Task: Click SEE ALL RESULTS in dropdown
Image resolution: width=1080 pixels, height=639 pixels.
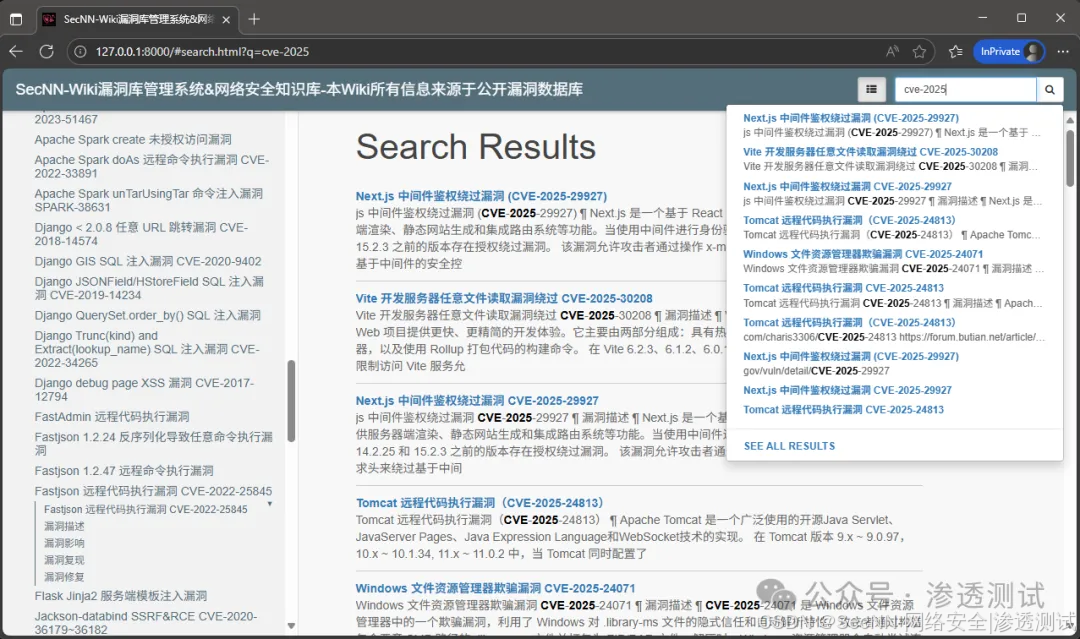Action: 789,446
